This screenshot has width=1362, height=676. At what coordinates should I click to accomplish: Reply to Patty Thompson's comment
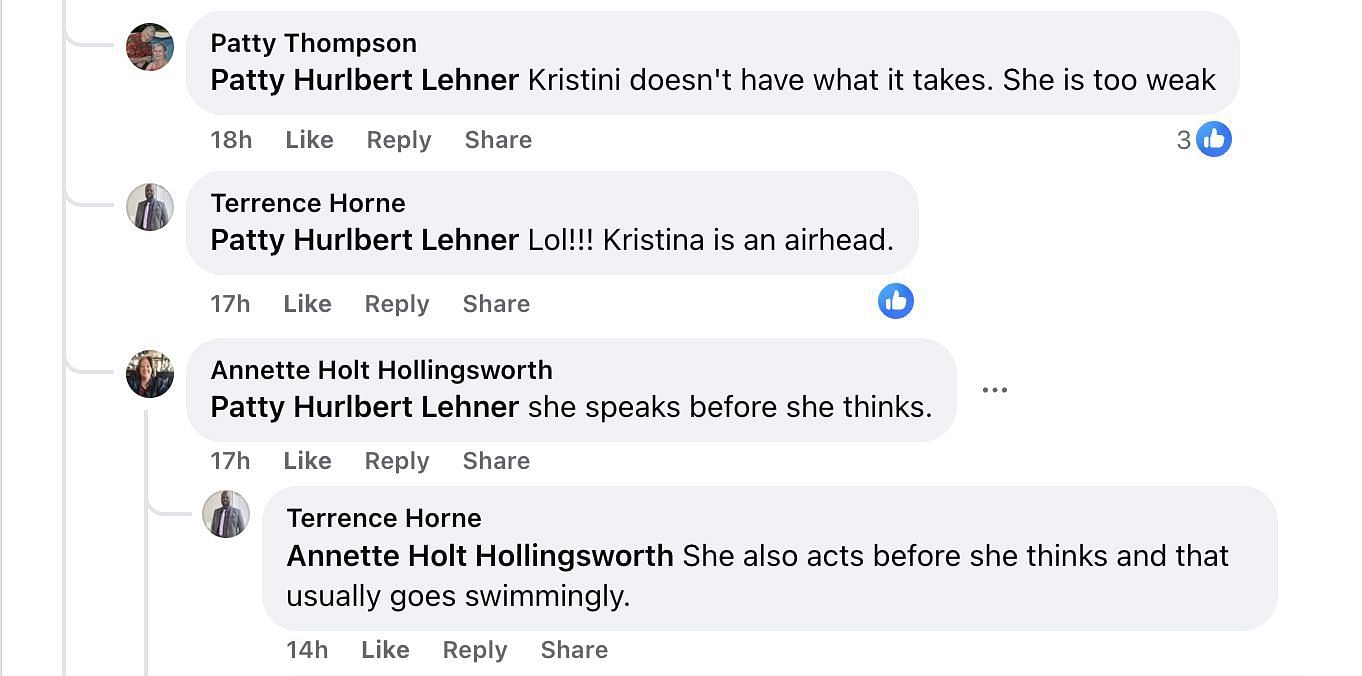(x=398, y=140)
